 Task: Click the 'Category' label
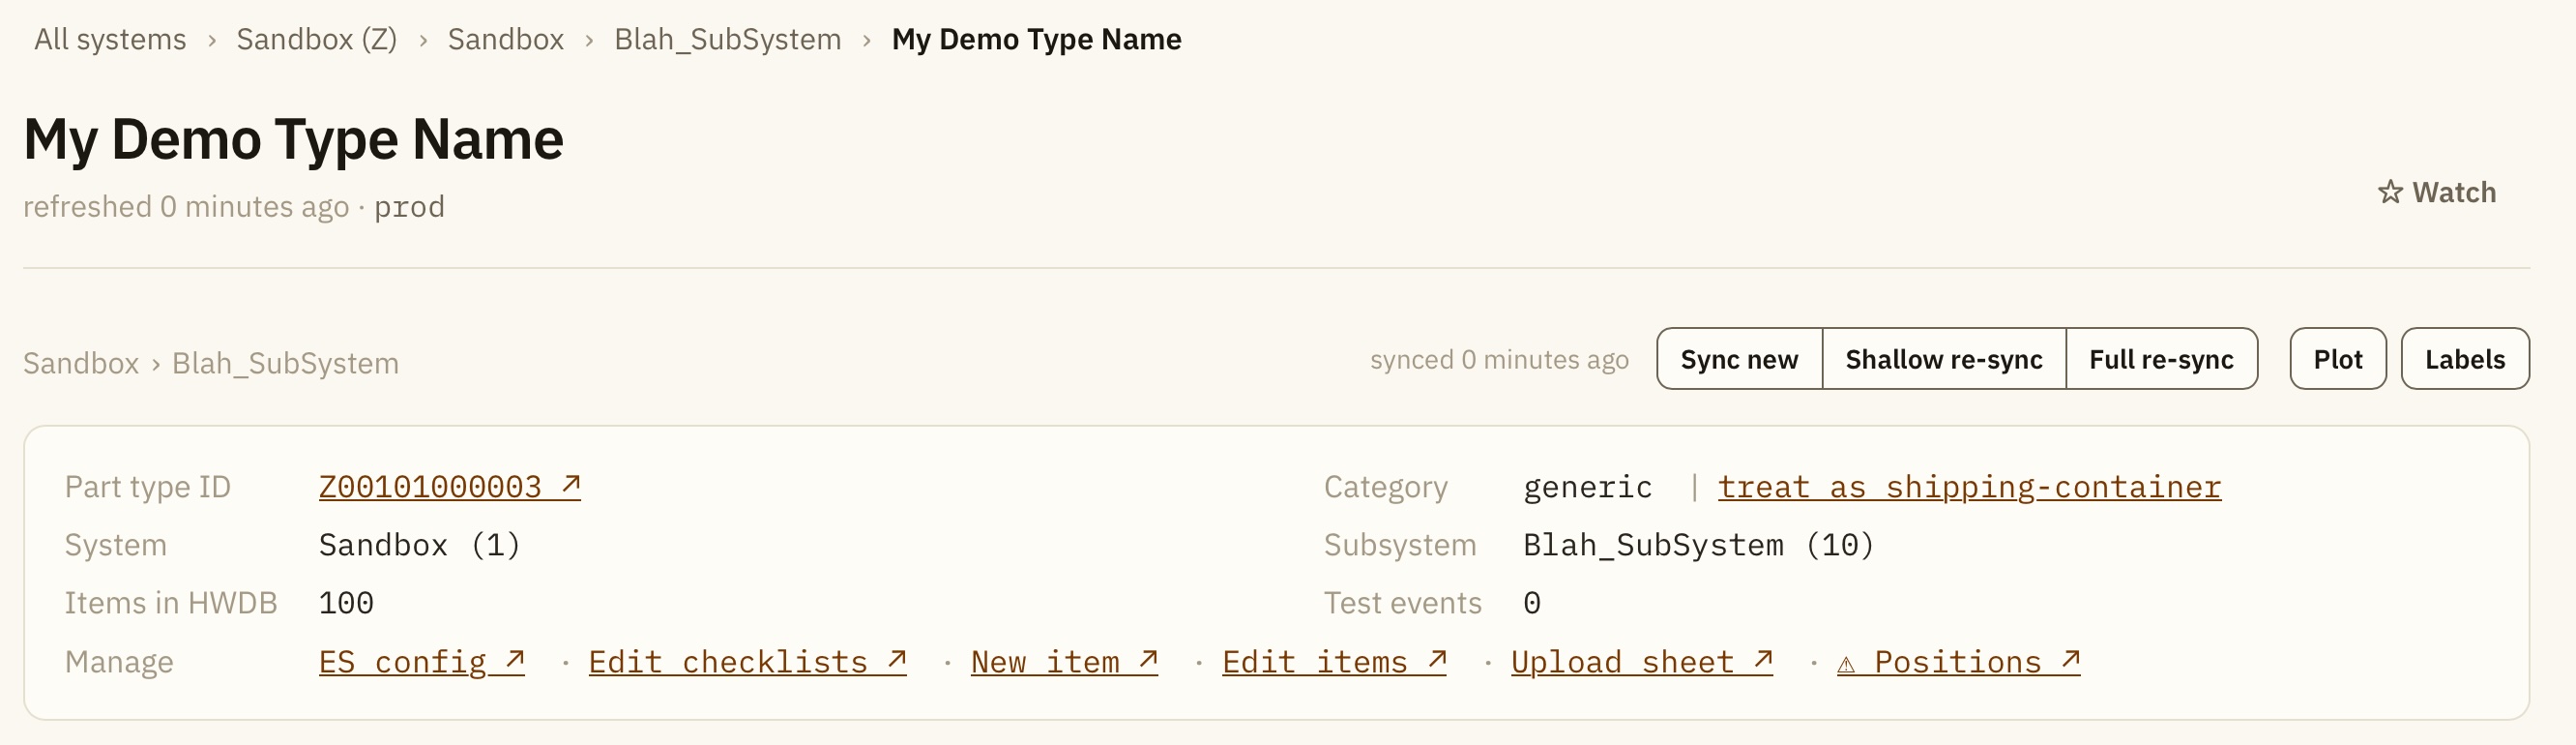[x=1385, y=487]
